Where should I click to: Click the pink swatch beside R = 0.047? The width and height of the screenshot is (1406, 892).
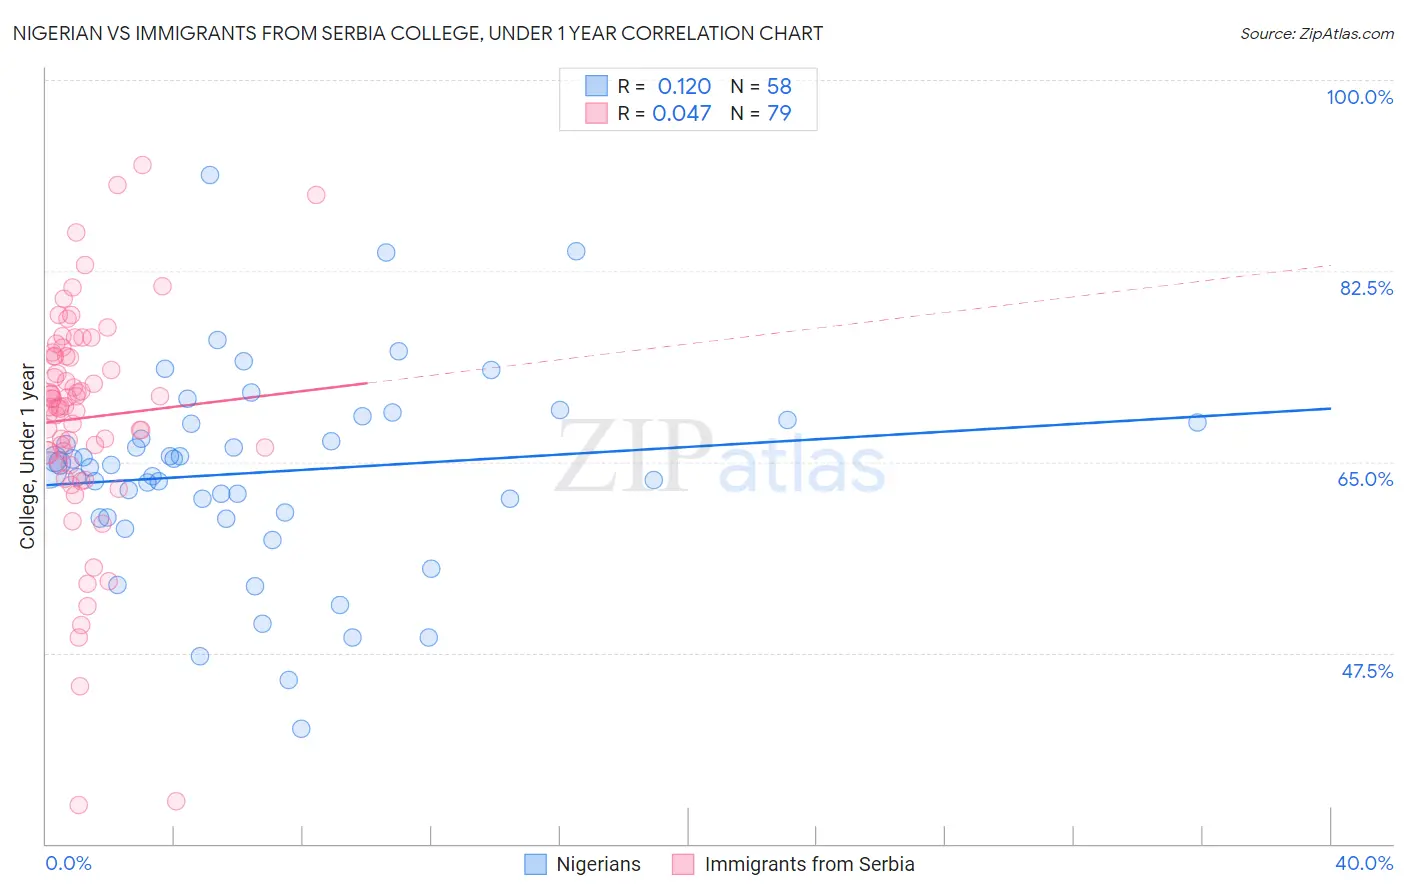pos(596,113)
